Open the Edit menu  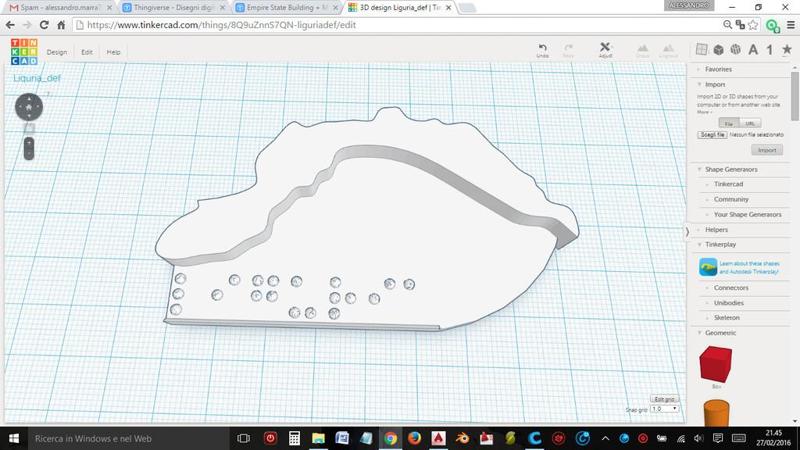tap(87, 52)
